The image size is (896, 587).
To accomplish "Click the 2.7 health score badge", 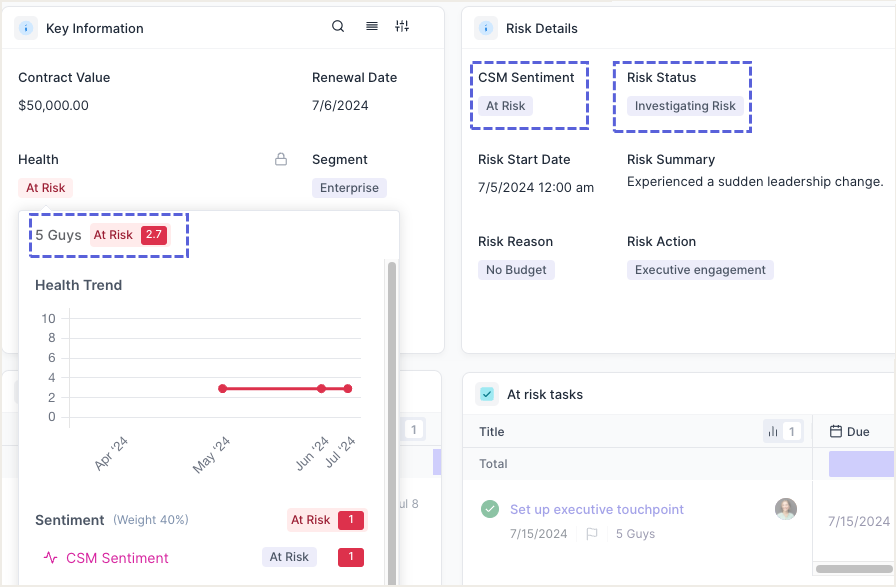I will (154, 235).
